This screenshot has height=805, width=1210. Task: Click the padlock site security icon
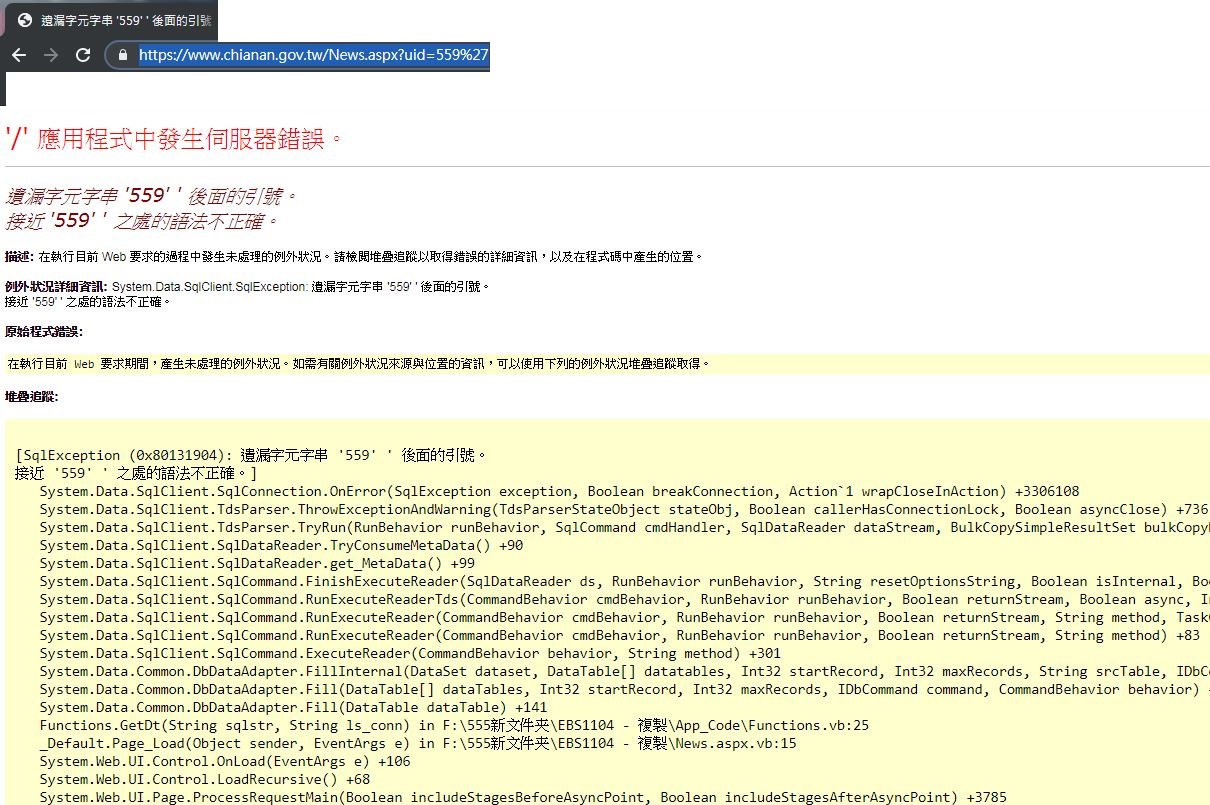coord(123,55)
